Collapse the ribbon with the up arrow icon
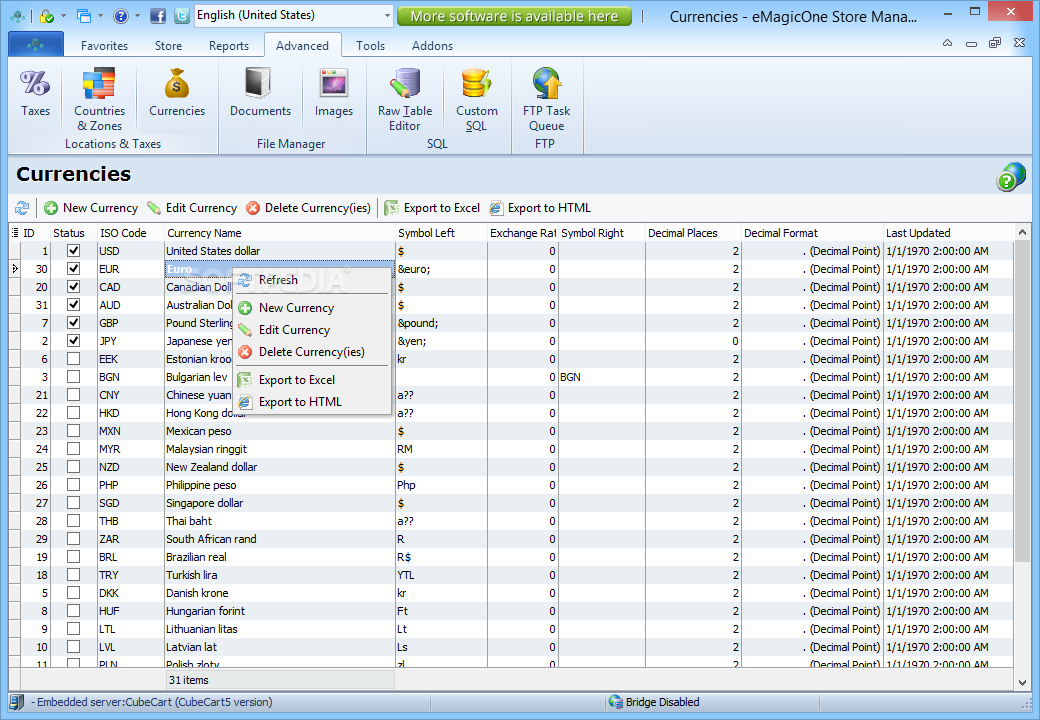1040x720 pixels. [947, 43]
